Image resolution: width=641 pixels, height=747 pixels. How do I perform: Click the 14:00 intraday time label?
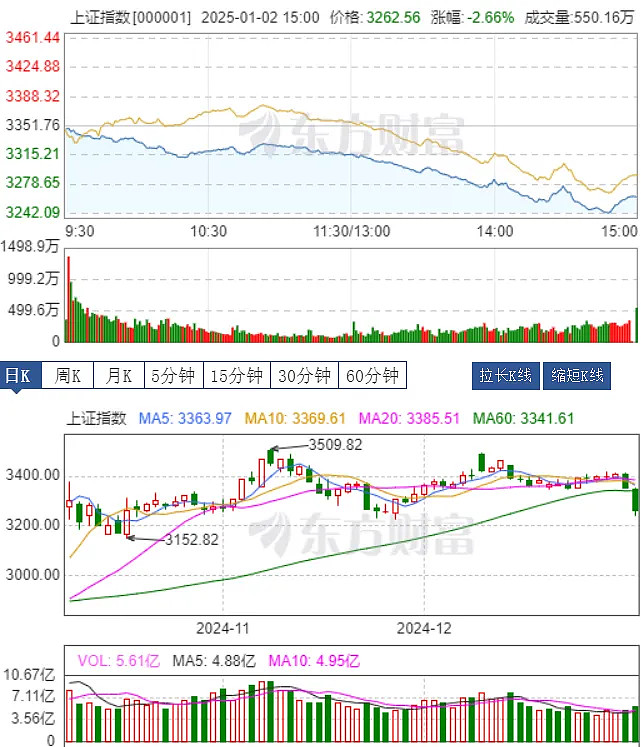click(495, 230)
